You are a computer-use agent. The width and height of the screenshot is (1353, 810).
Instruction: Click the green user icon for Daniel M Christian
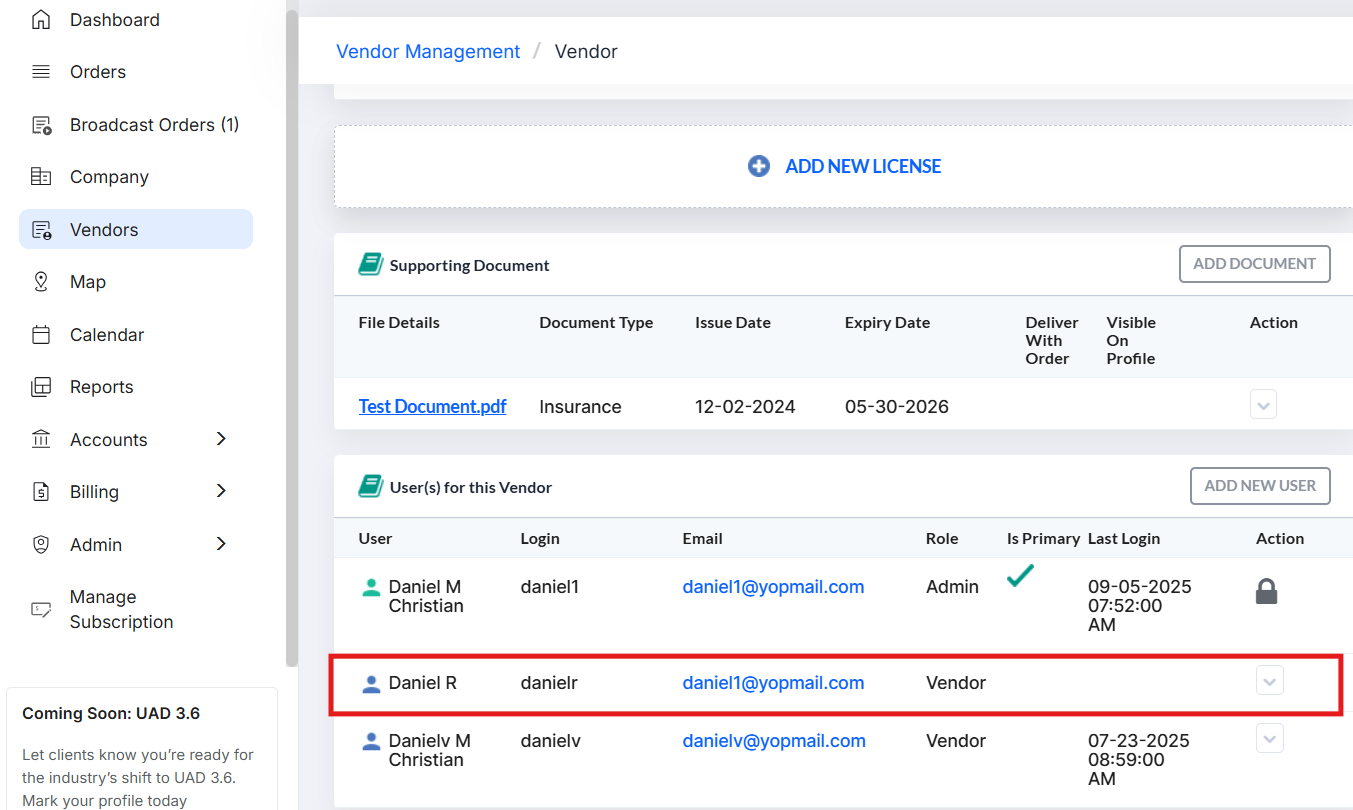pyautogui.click(x=371, y=588)
